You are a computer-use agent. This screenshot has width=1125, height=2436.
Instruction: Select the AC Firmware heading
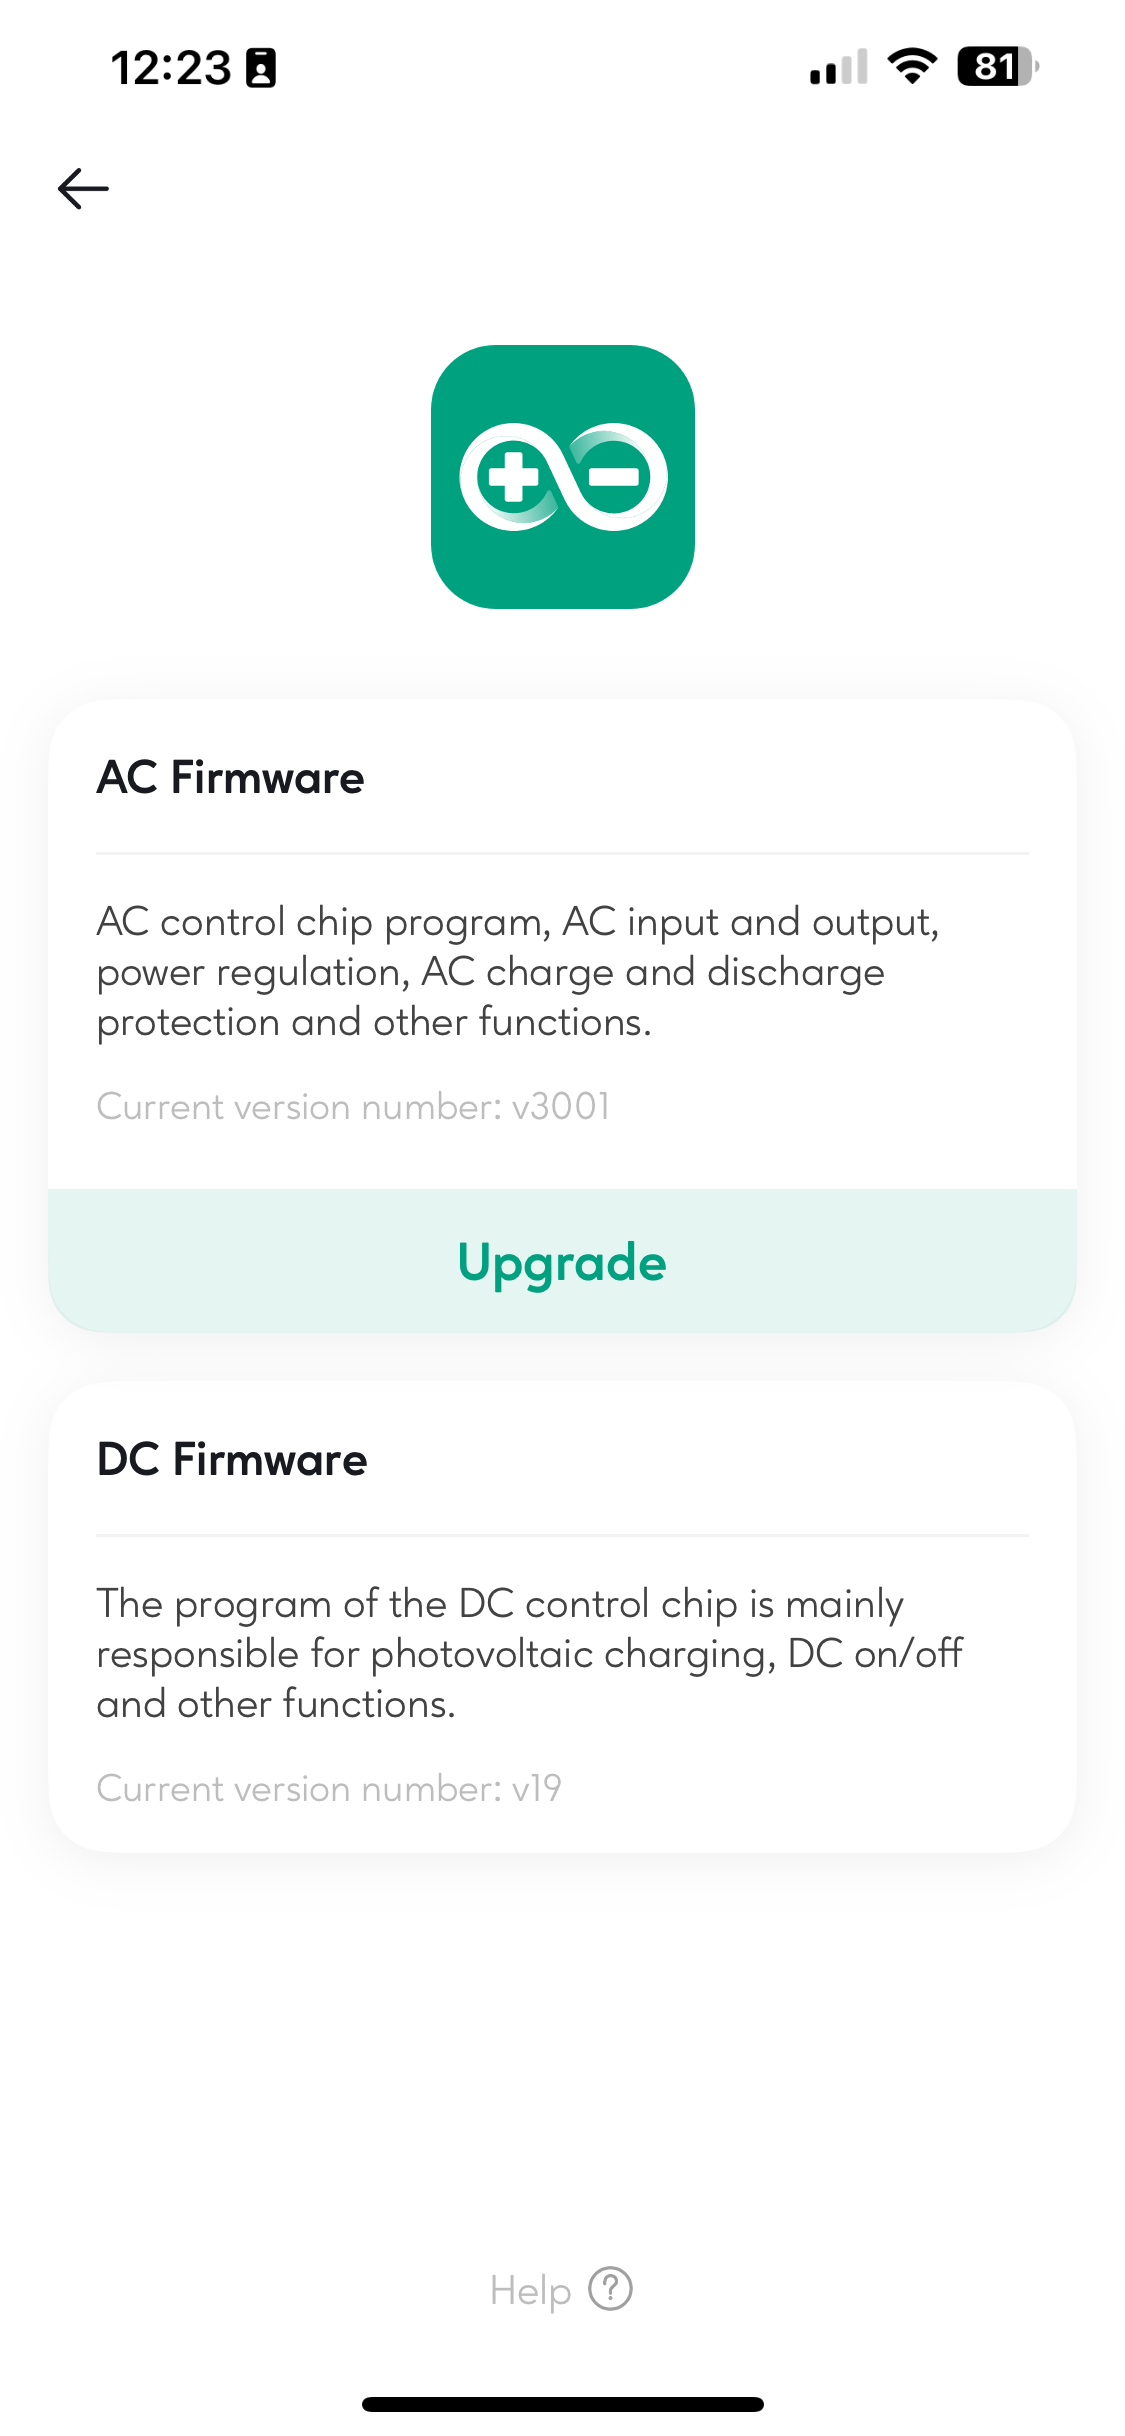[231, 777]
